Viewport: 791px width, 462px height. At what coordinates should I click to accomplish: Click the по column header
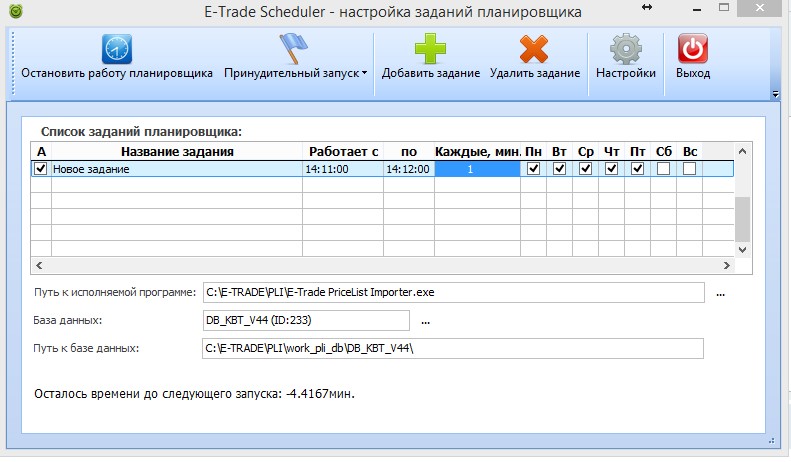click(409, 151)
